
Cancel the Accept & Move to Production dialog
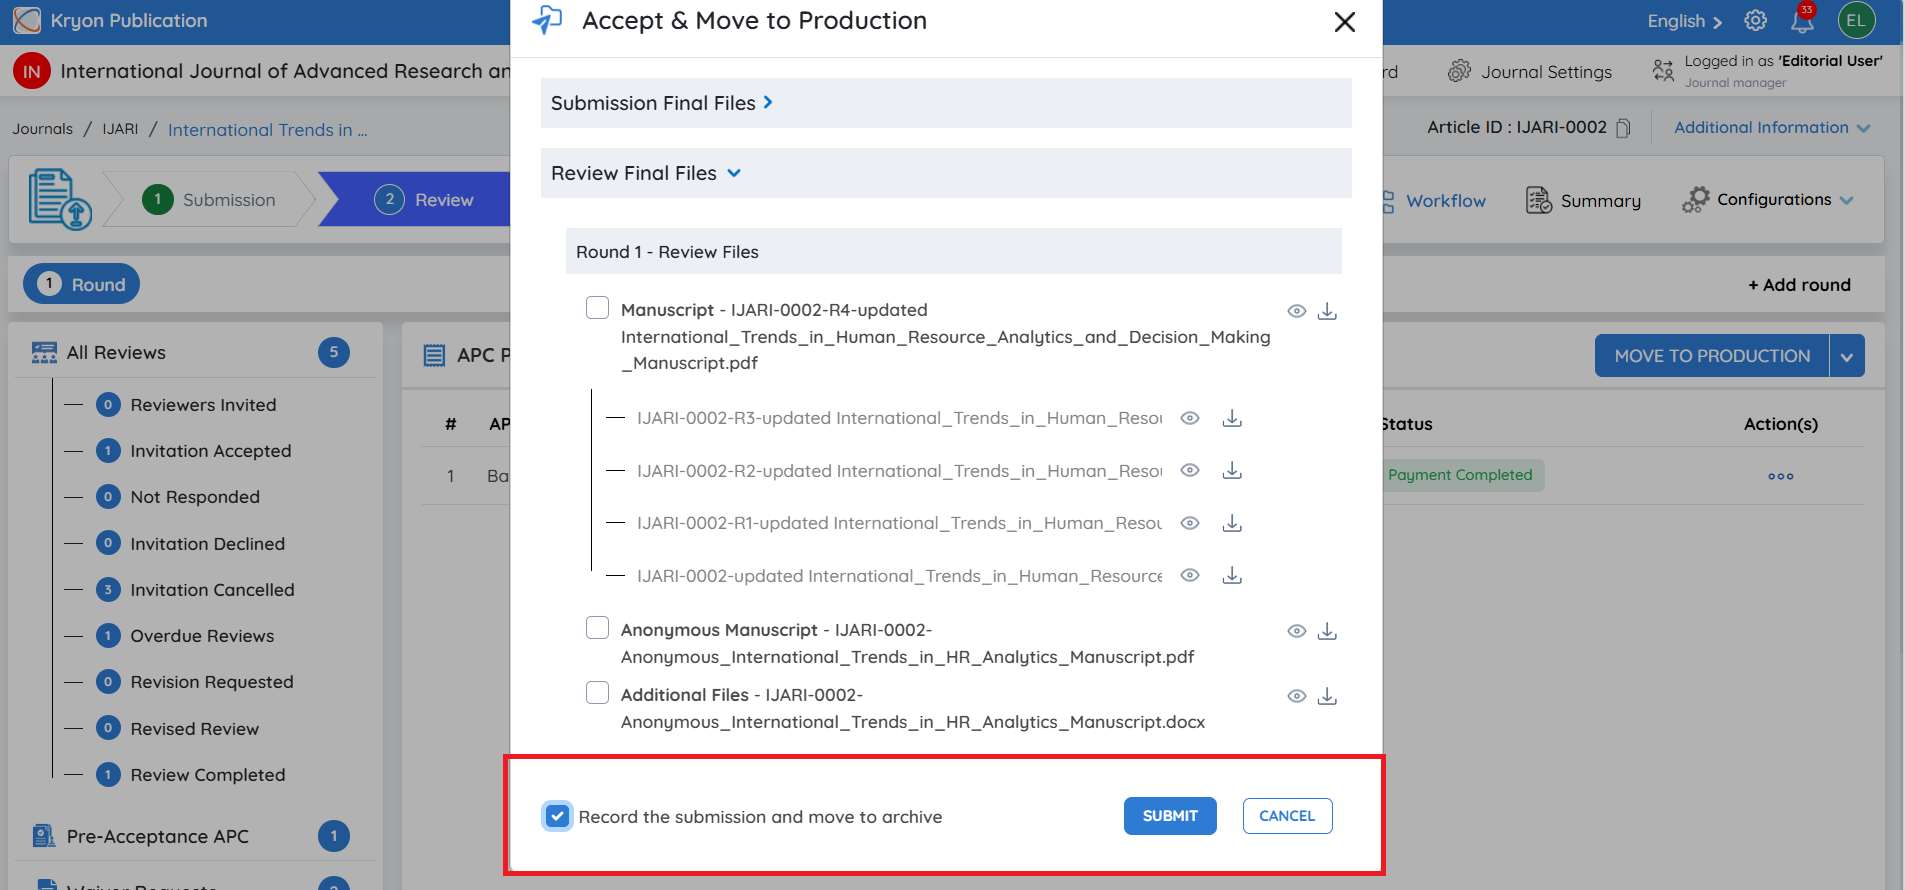point(1287,816)
